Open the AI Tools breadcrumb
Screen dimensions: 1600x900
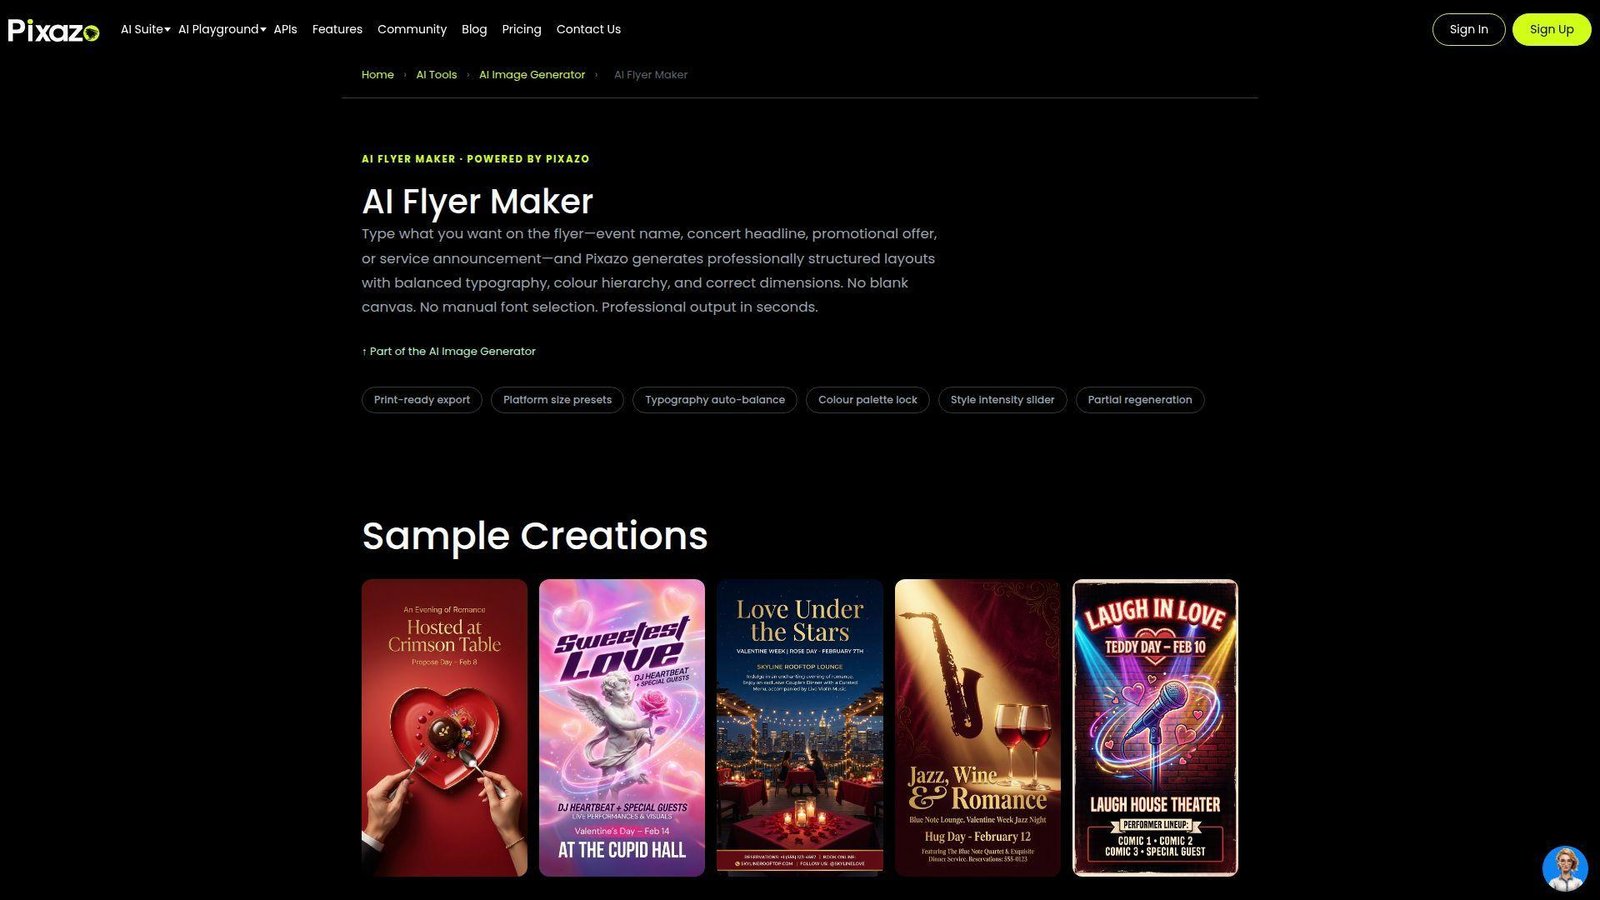436,75
